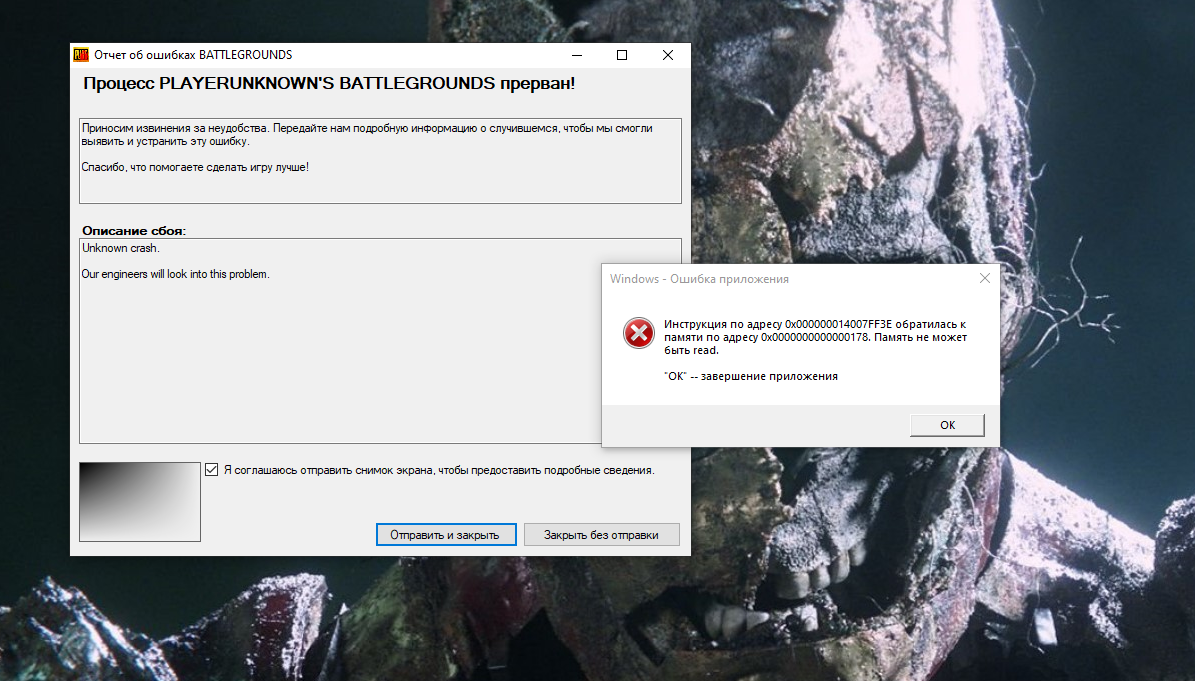
Task: Click heading "Процесс PLAYERUNKNOWN'S BATTLEGROUNDS прерван!"
Action: click(x=329, y=84)
